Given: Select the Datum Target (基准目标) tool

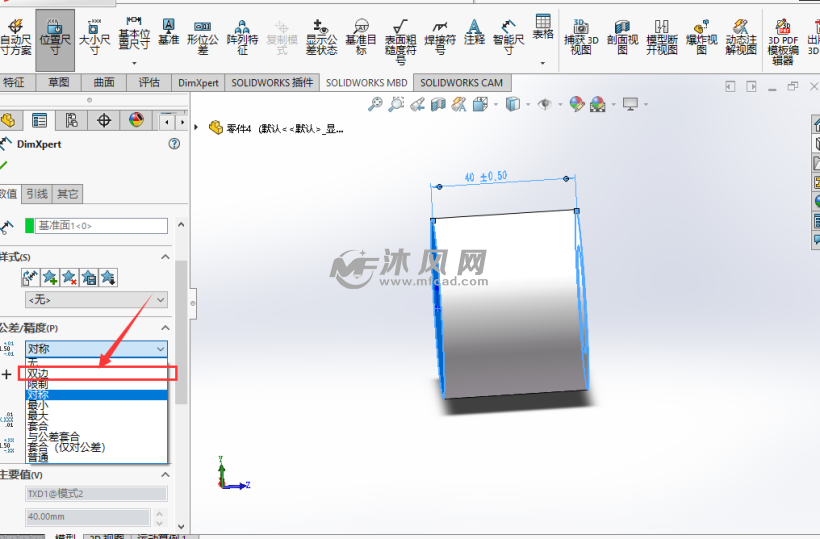Looking at the screenshot, I should pyautogui.click(x=361, y=38).
